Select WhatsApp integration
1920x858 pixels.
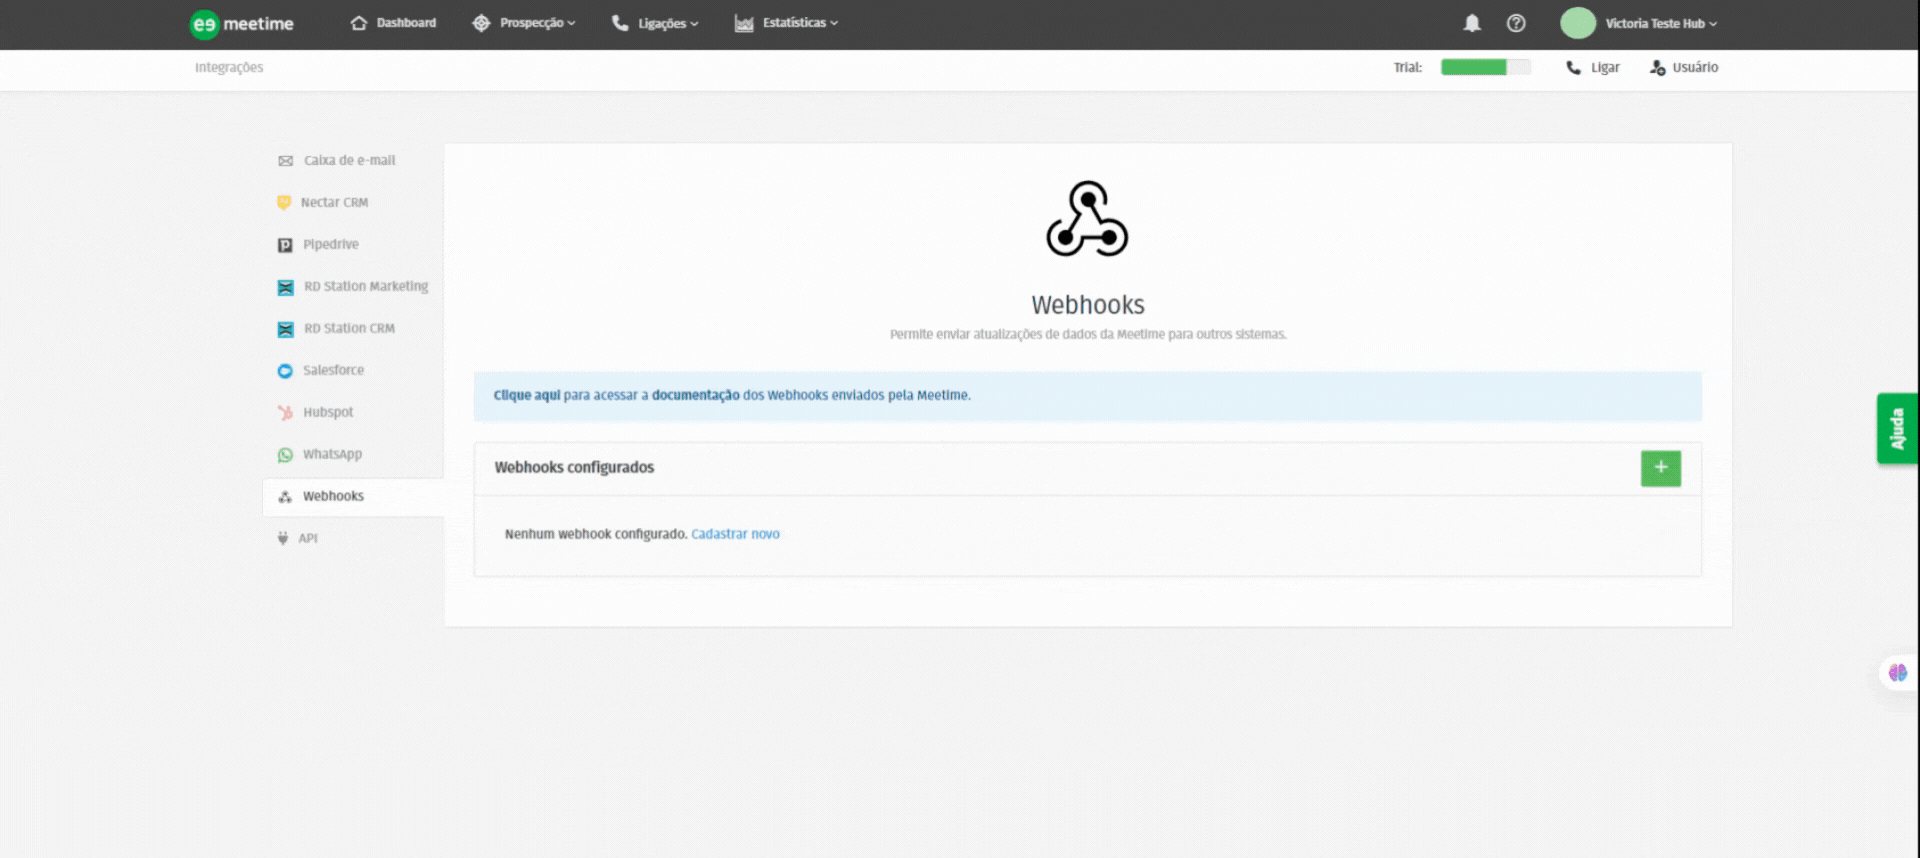332,455
